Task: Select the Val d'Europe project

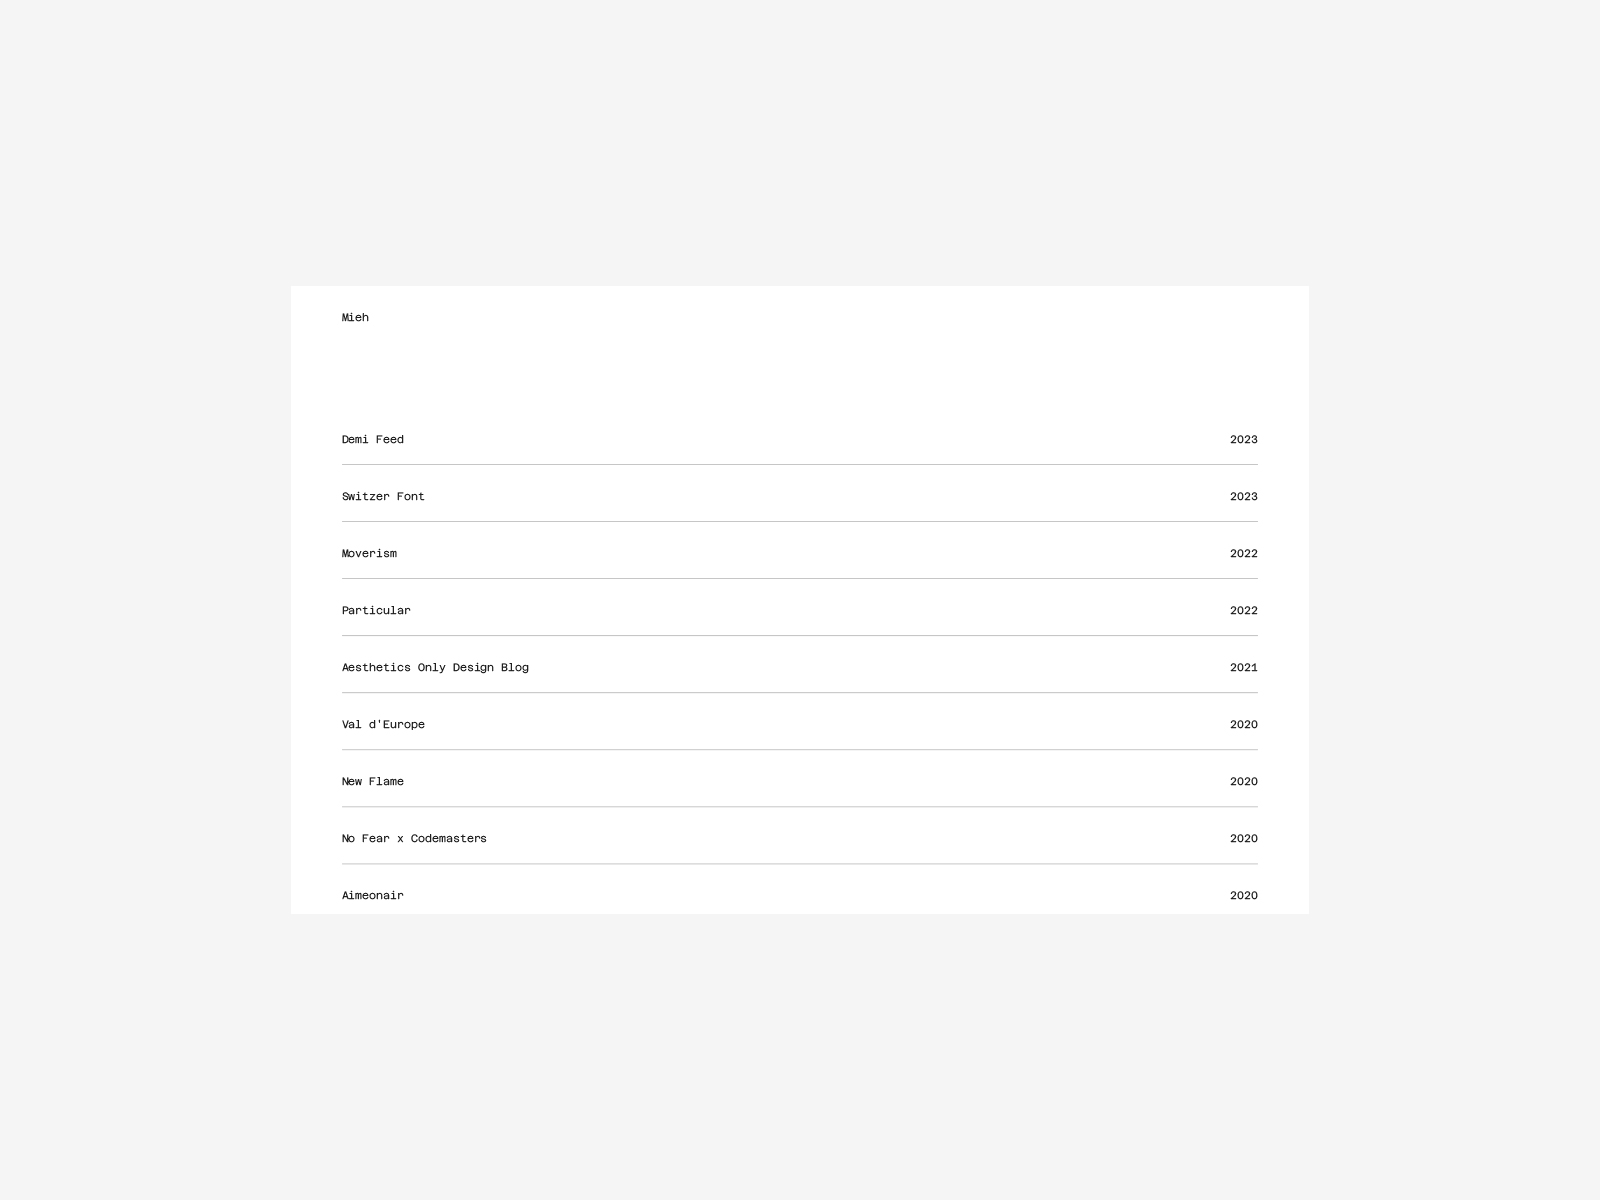Action: [383, 725]
